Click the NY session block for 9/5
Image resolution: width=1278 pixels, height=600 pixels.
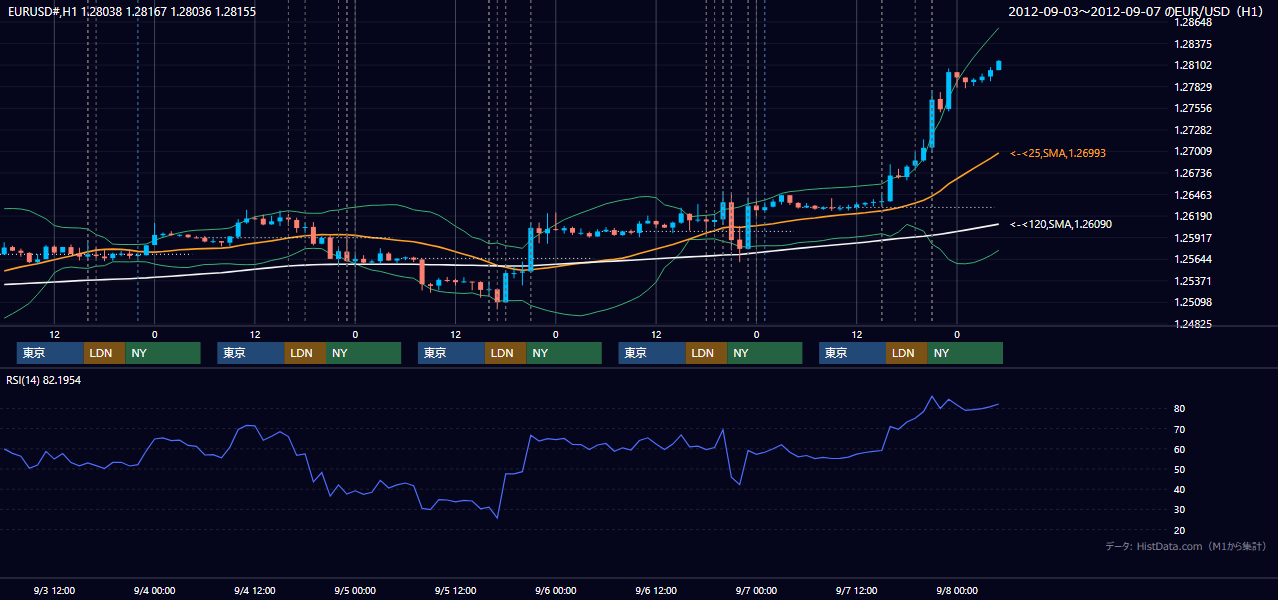pos(564,353)
